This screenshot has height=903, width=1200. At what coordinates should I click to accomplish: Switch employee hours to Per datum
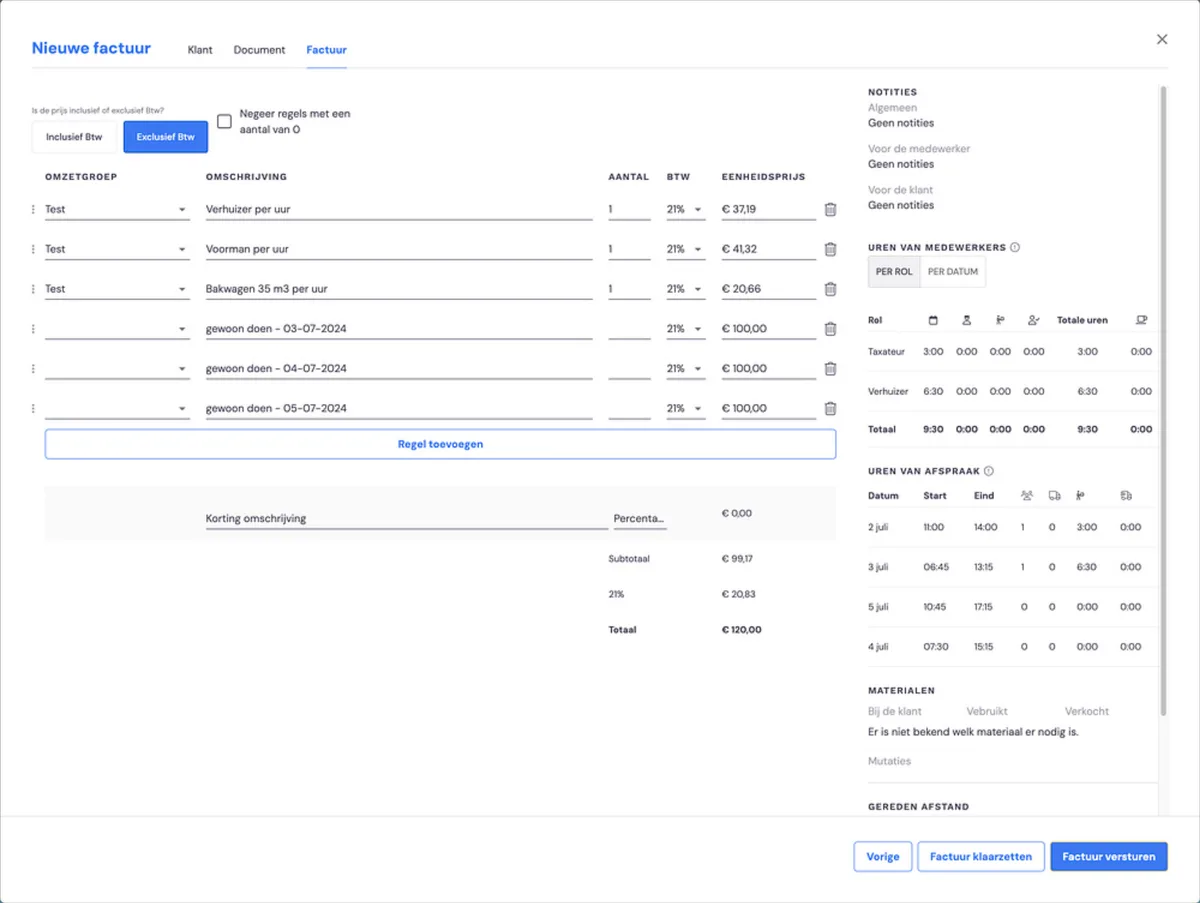pyautogui.click(x=953, y=272)
